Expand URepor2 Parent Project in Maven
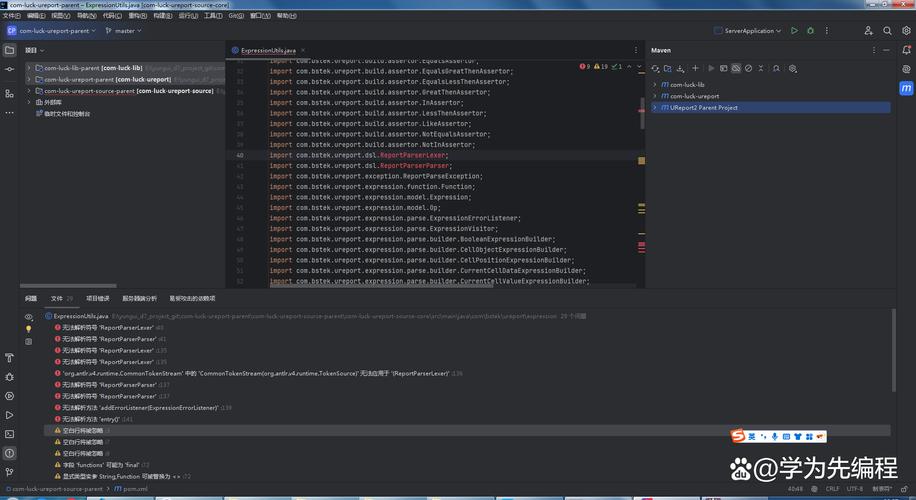This screenshot has width=916, height=500. (654, 107)
